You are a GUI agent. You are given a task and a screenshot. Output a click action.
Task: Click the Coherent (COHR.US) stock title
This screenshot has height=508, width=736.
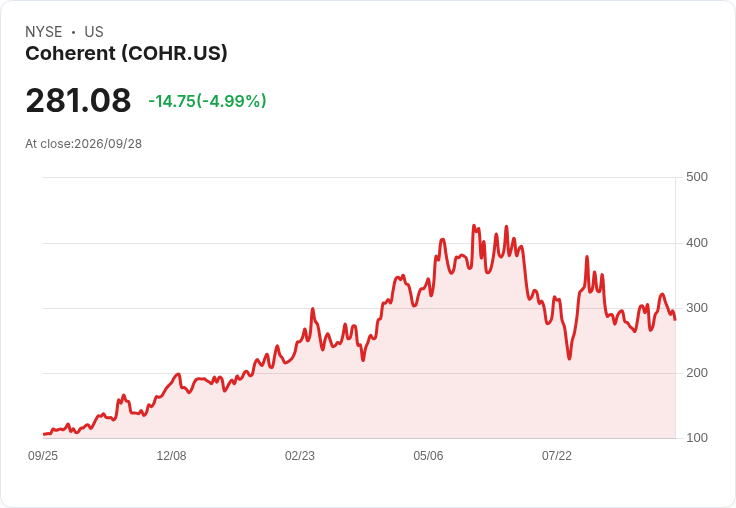pos(126,53)
